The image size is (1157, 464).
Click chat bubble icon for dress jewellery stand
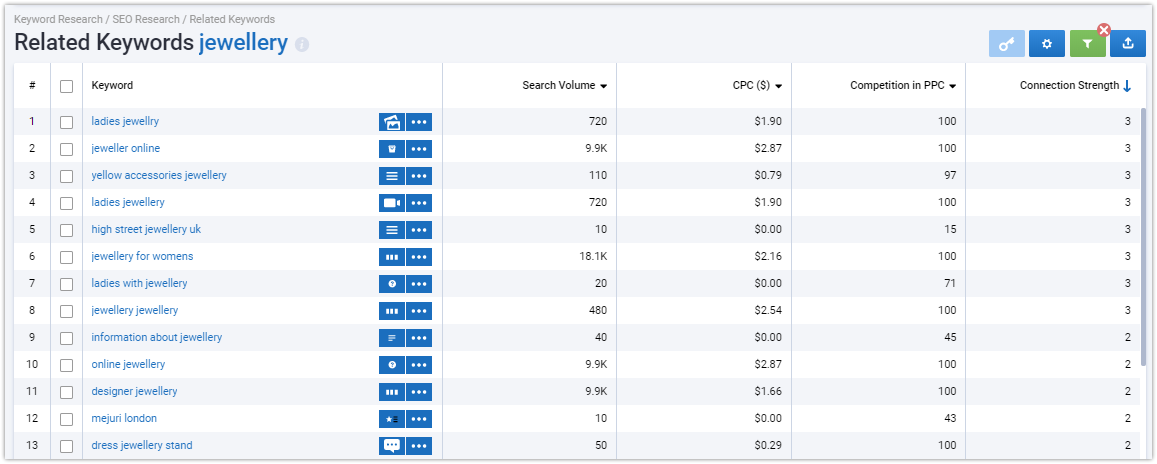click(392, 446)
